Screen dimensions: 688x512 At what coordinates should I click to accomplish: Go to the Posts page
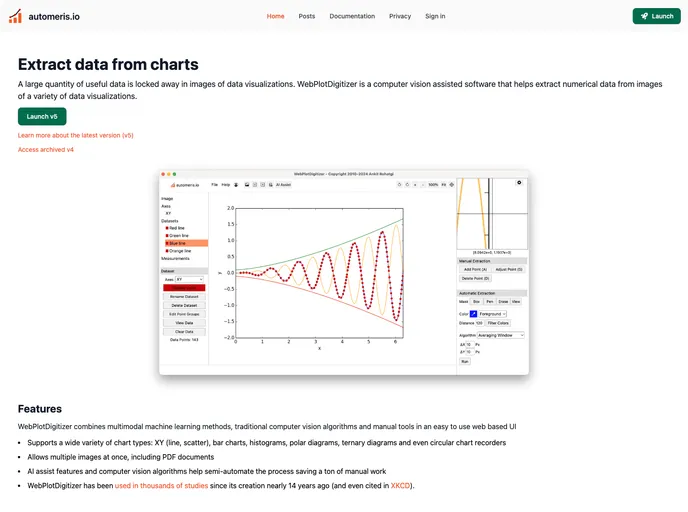[x=307, y=16]
